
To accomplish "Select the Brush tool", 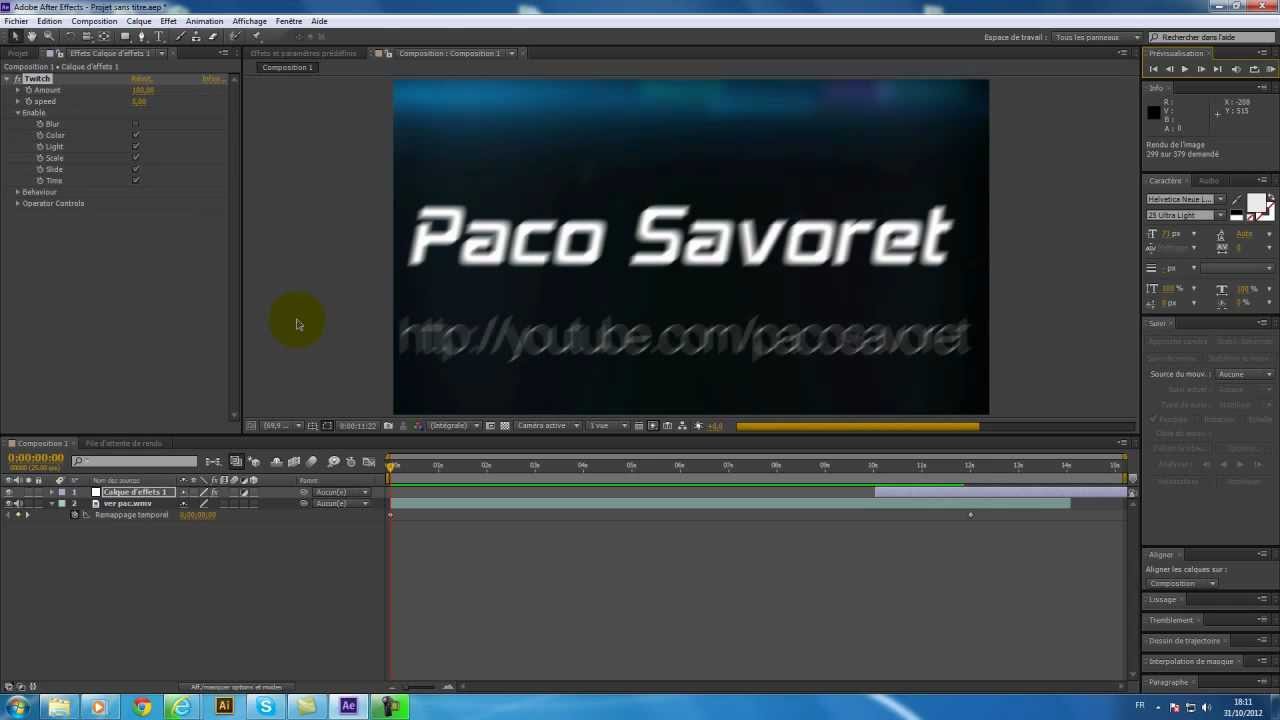I will pyautogui.click(x=180, y=37).
